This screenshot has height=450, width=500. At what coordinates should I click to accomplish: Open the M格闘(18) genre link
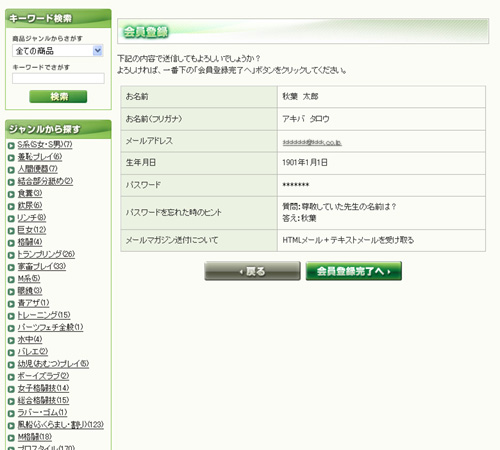click(35, 437)
